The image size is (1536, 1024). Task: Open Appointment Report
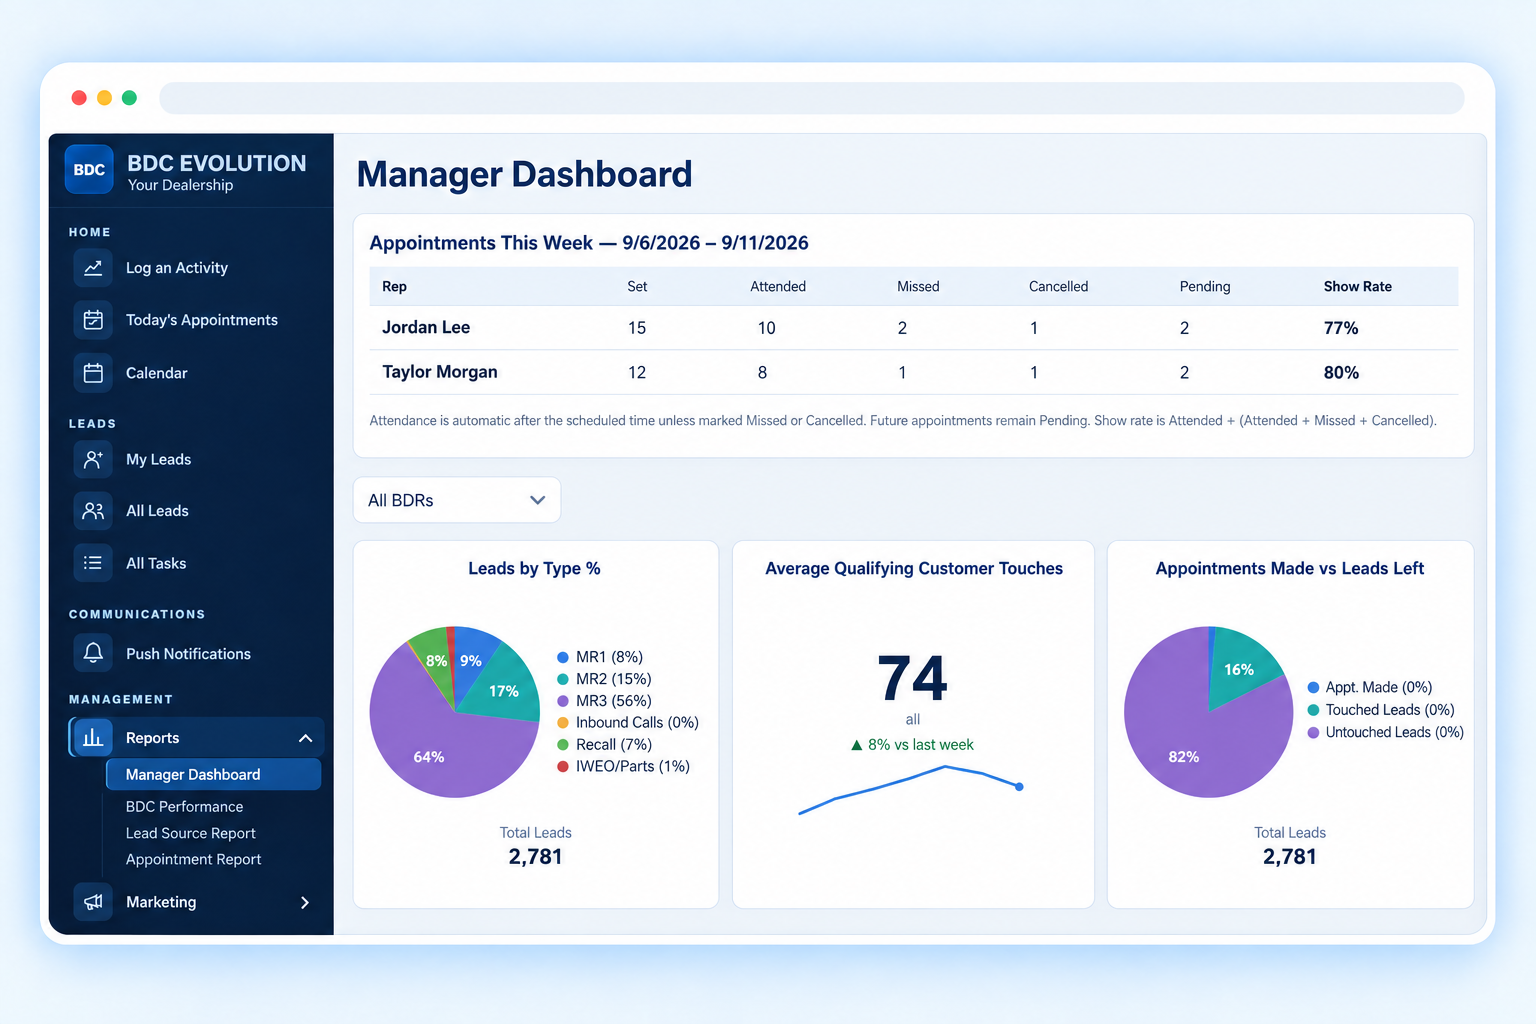193,859
